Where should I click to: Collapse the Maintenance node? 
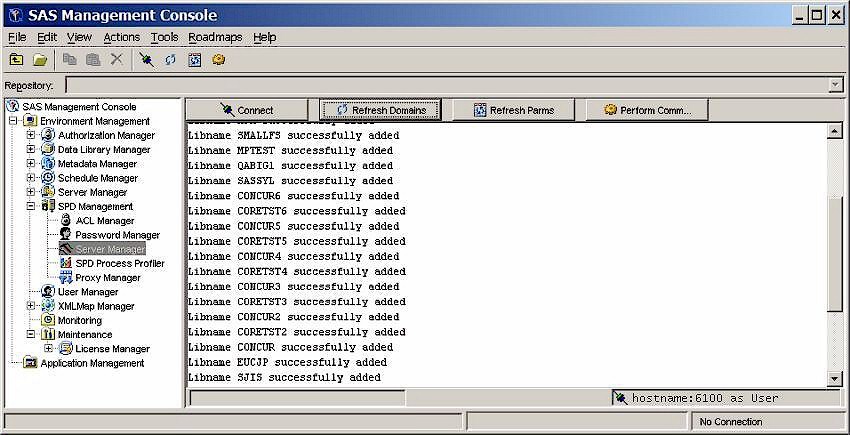(31, 334)
